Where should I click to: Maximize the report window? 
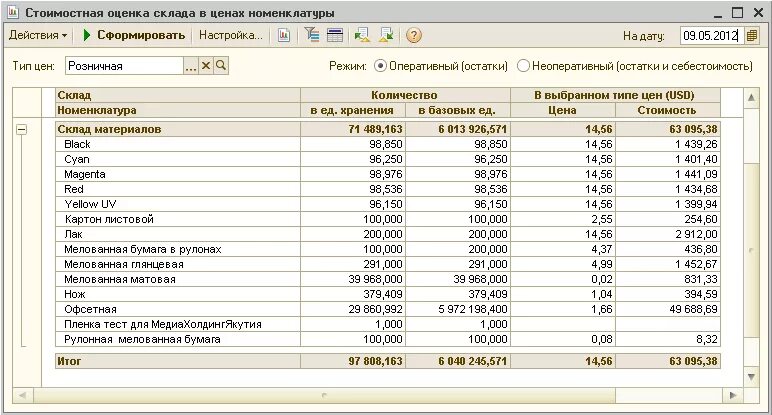tap(737, 12)
